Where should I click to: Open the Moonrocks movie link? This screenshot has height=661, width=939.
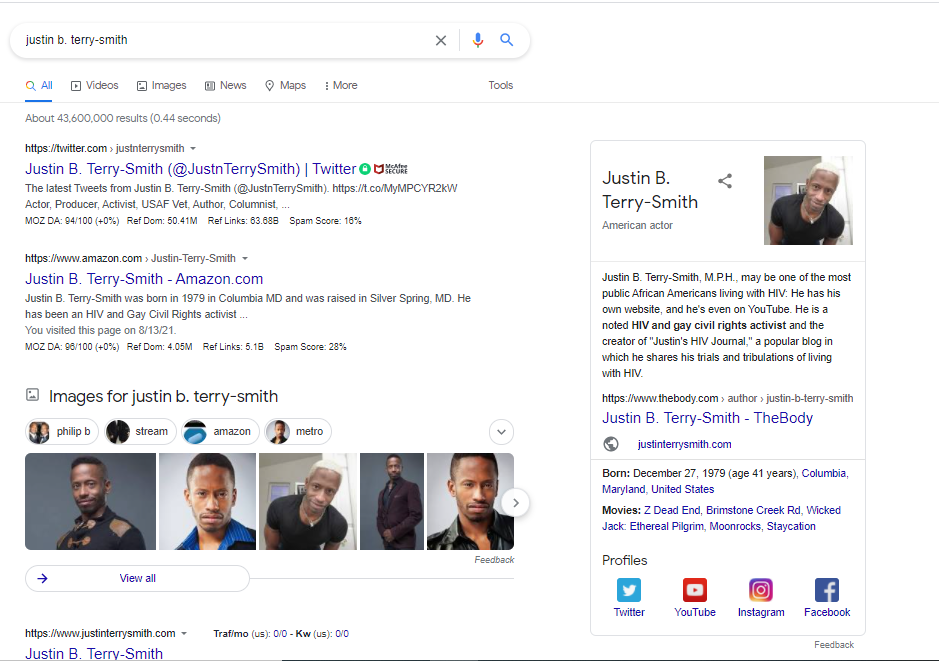pos(735,526)
